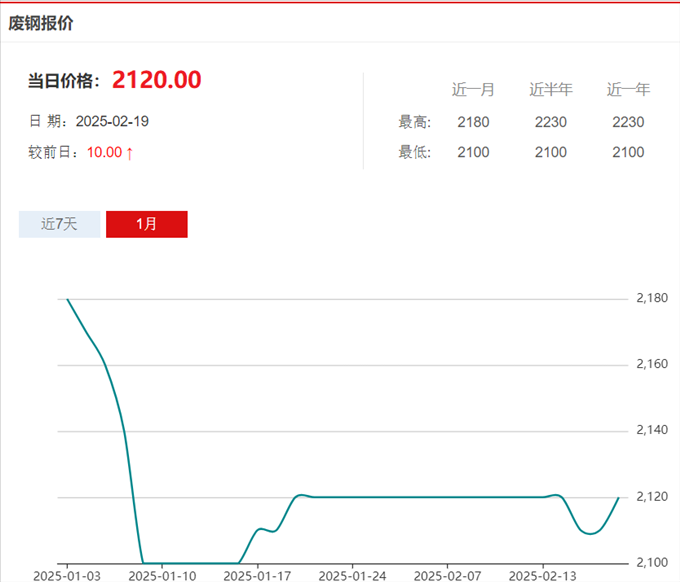Click current price value 2120.00
Image resolution: width=680 pixels, height=582 pixels.
[157, 80]
